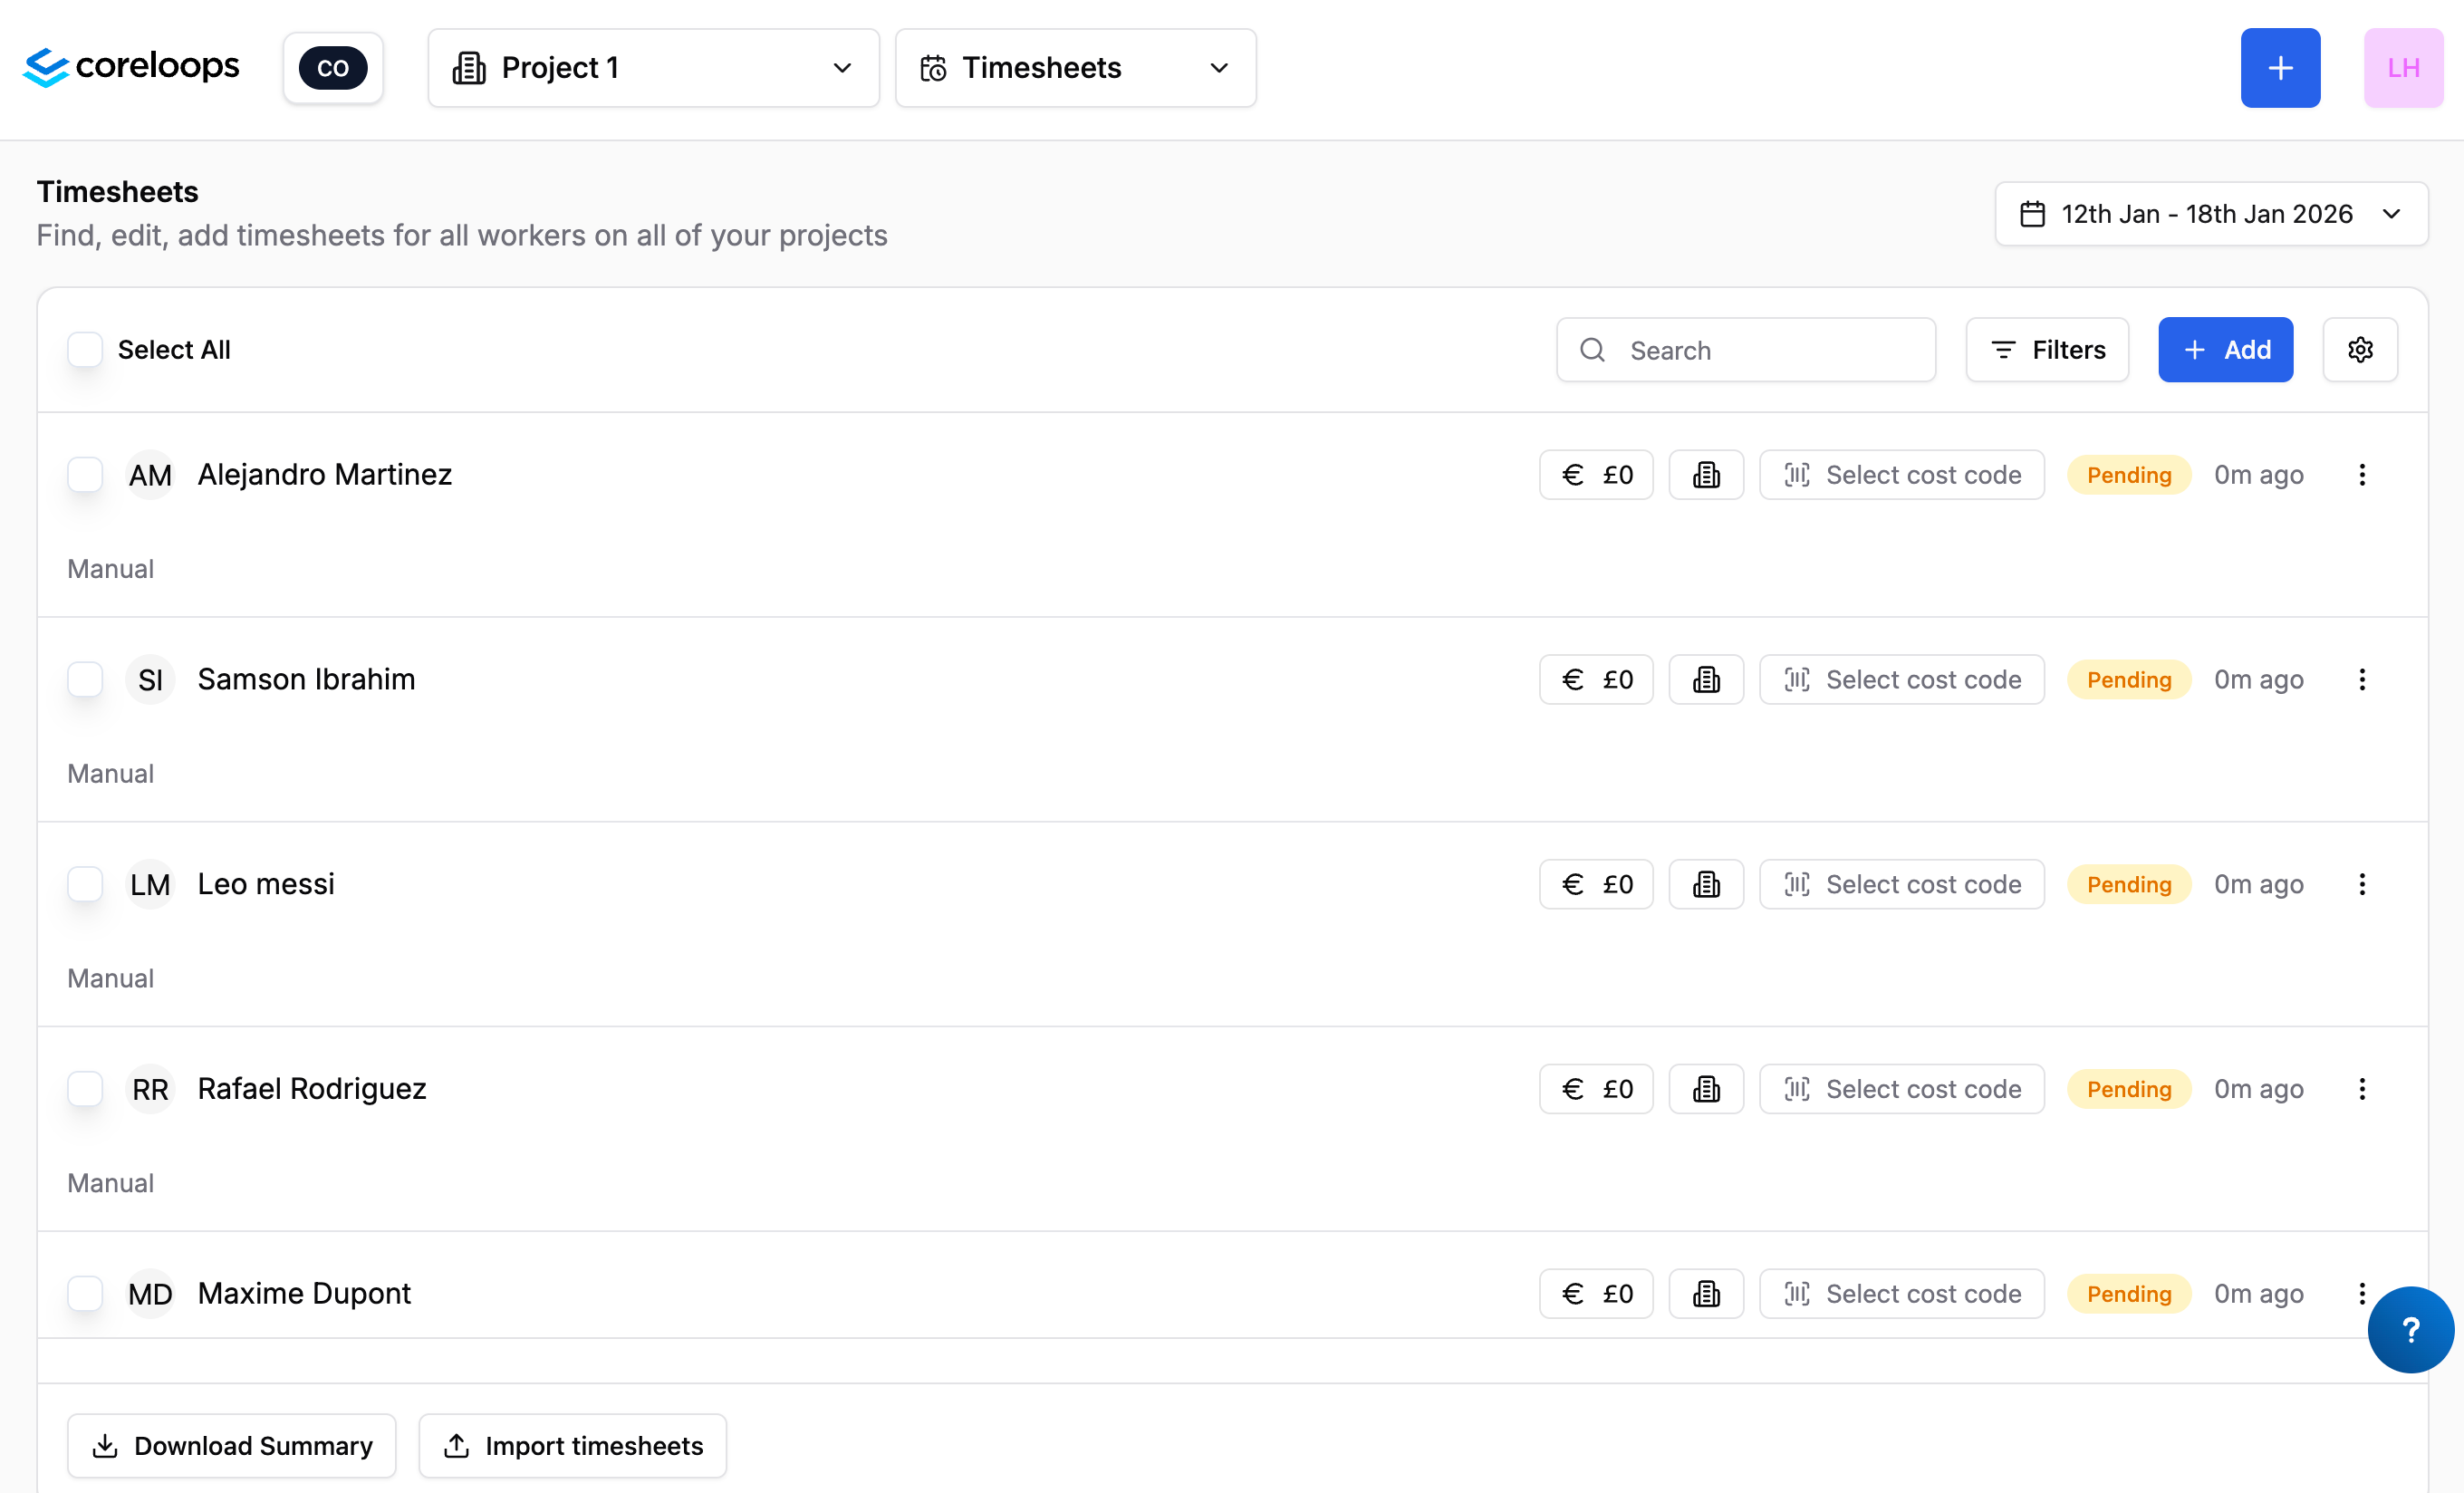Click the Search input field

pyautogui.click(x=1745, y=350)
